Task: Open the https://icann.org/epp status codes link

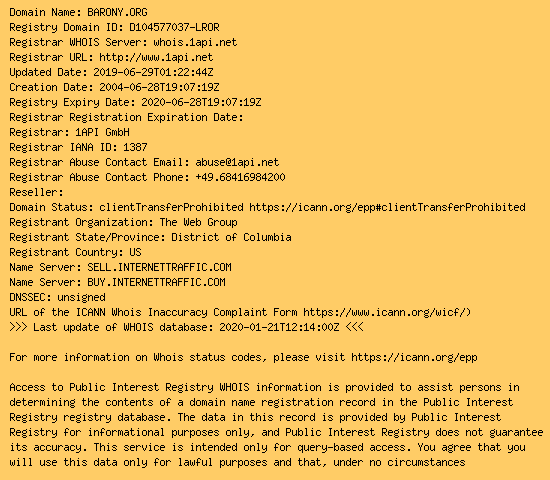Action: pyautogui.click(x=414, y=358)
